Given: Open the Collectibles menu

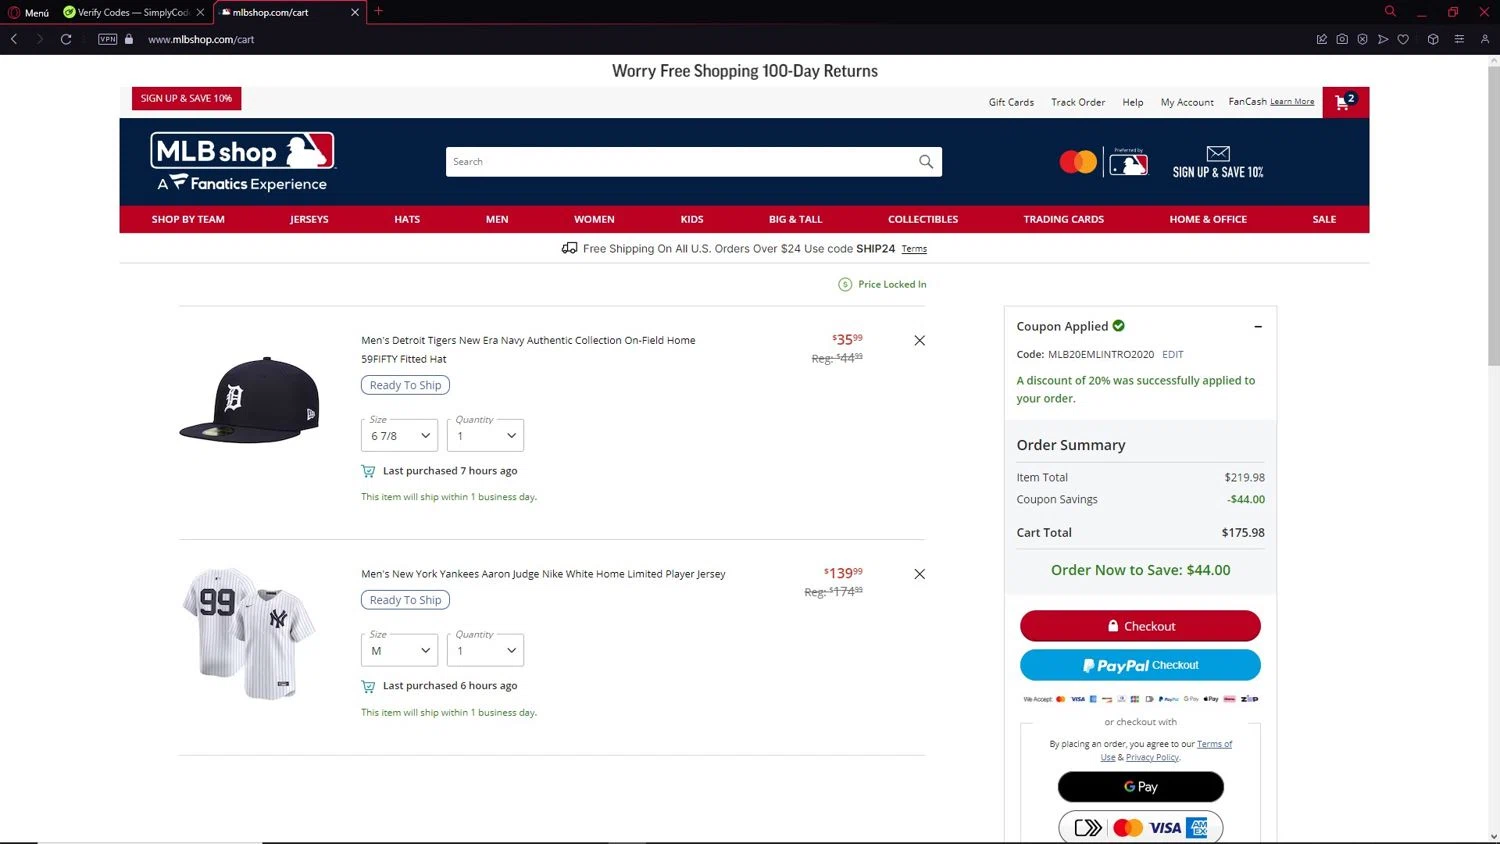Looking at the screenshot, I should [923, 219].
